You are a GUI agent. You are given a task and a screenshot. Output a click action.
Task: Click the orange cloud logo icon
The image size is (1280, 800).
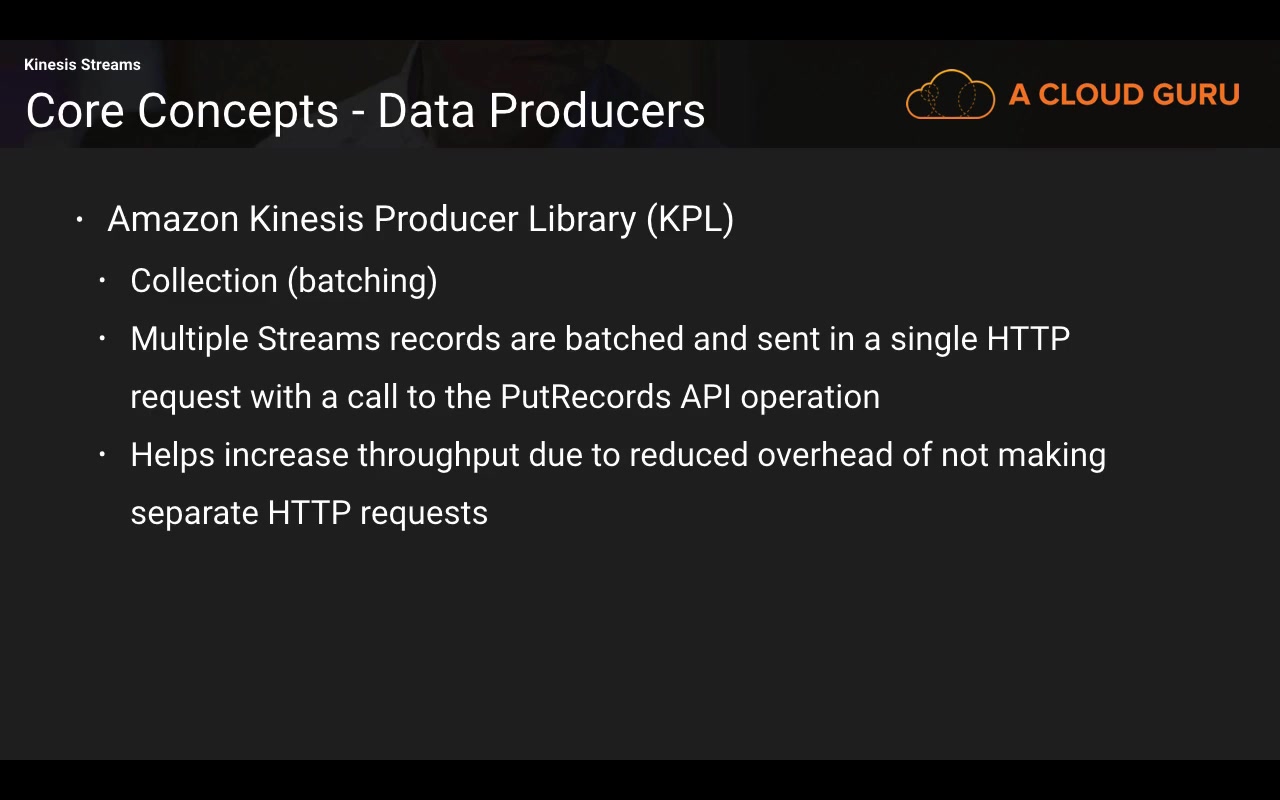(950, 95)
